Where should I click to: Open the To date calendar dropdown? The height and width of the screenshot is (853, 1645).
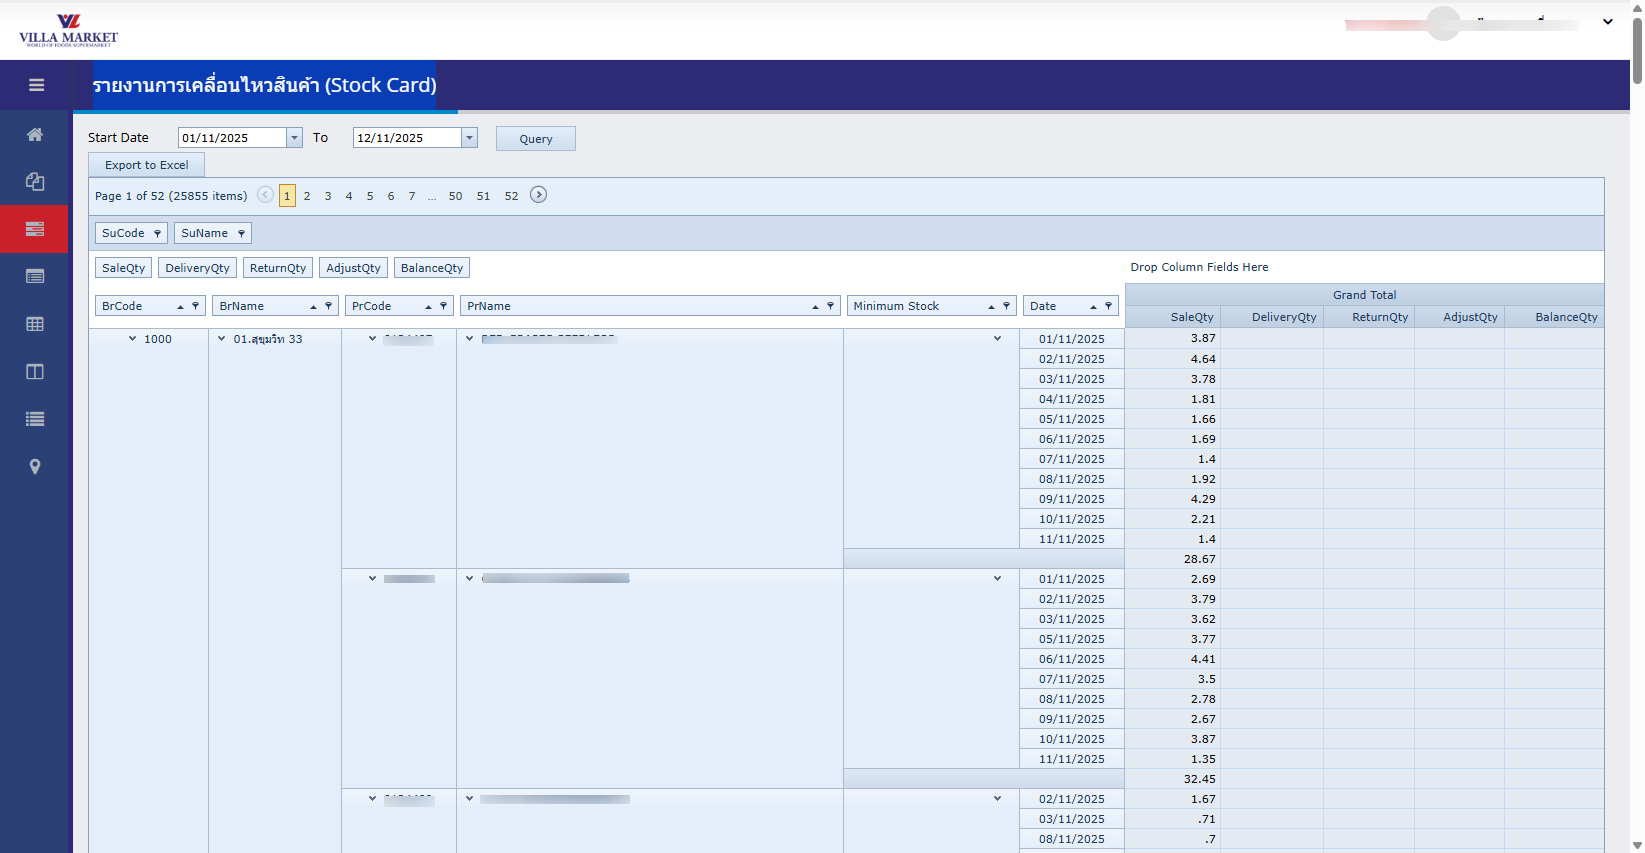click(469, 138)
